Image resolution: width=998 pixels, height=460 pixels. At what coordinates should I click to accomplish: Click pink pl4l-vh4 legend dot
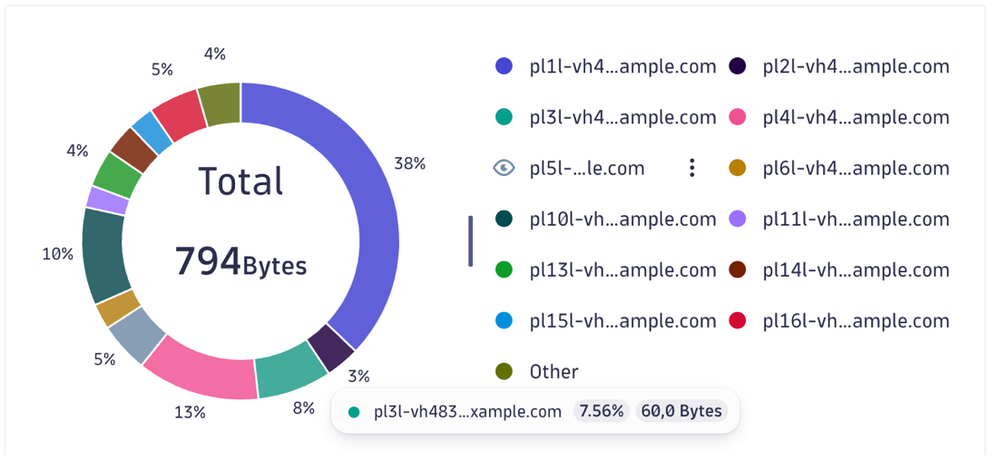(740, 117)
